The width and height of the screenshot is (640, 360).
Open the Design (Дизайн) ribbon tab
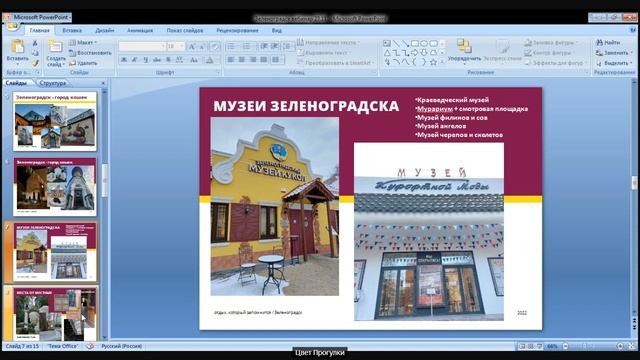104,30
